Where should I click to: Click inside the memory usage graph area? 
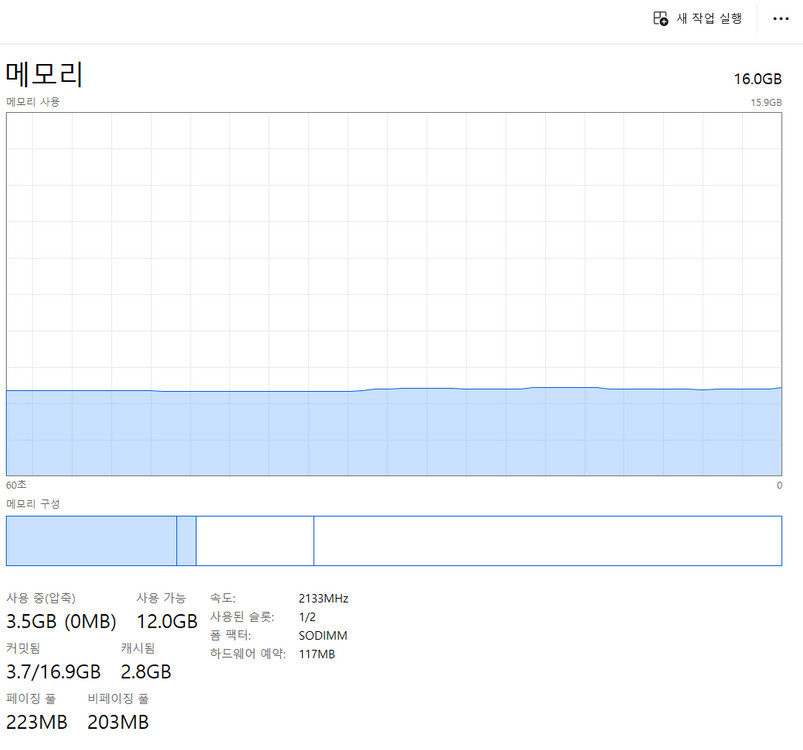(x=394, y=294)
